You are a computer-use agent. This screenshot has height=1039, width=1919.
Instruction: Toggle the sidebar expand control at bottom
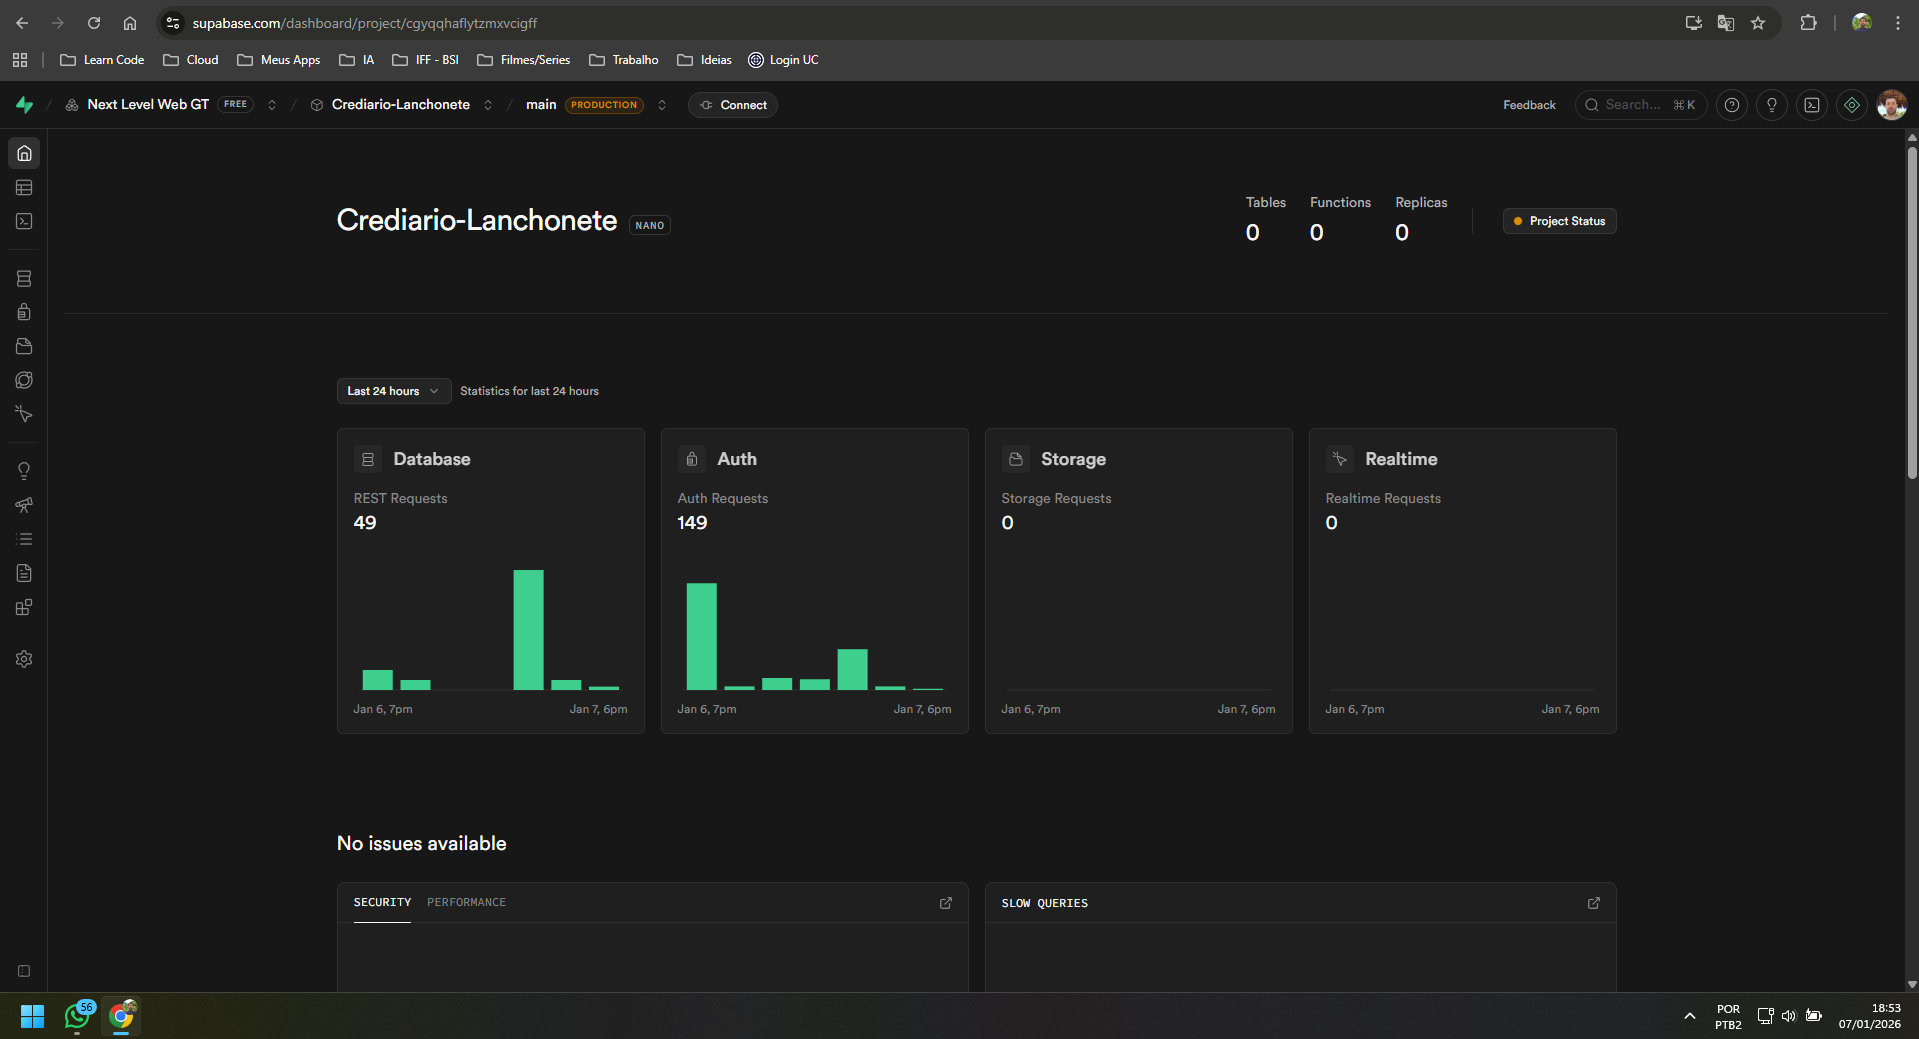(24, 971)
